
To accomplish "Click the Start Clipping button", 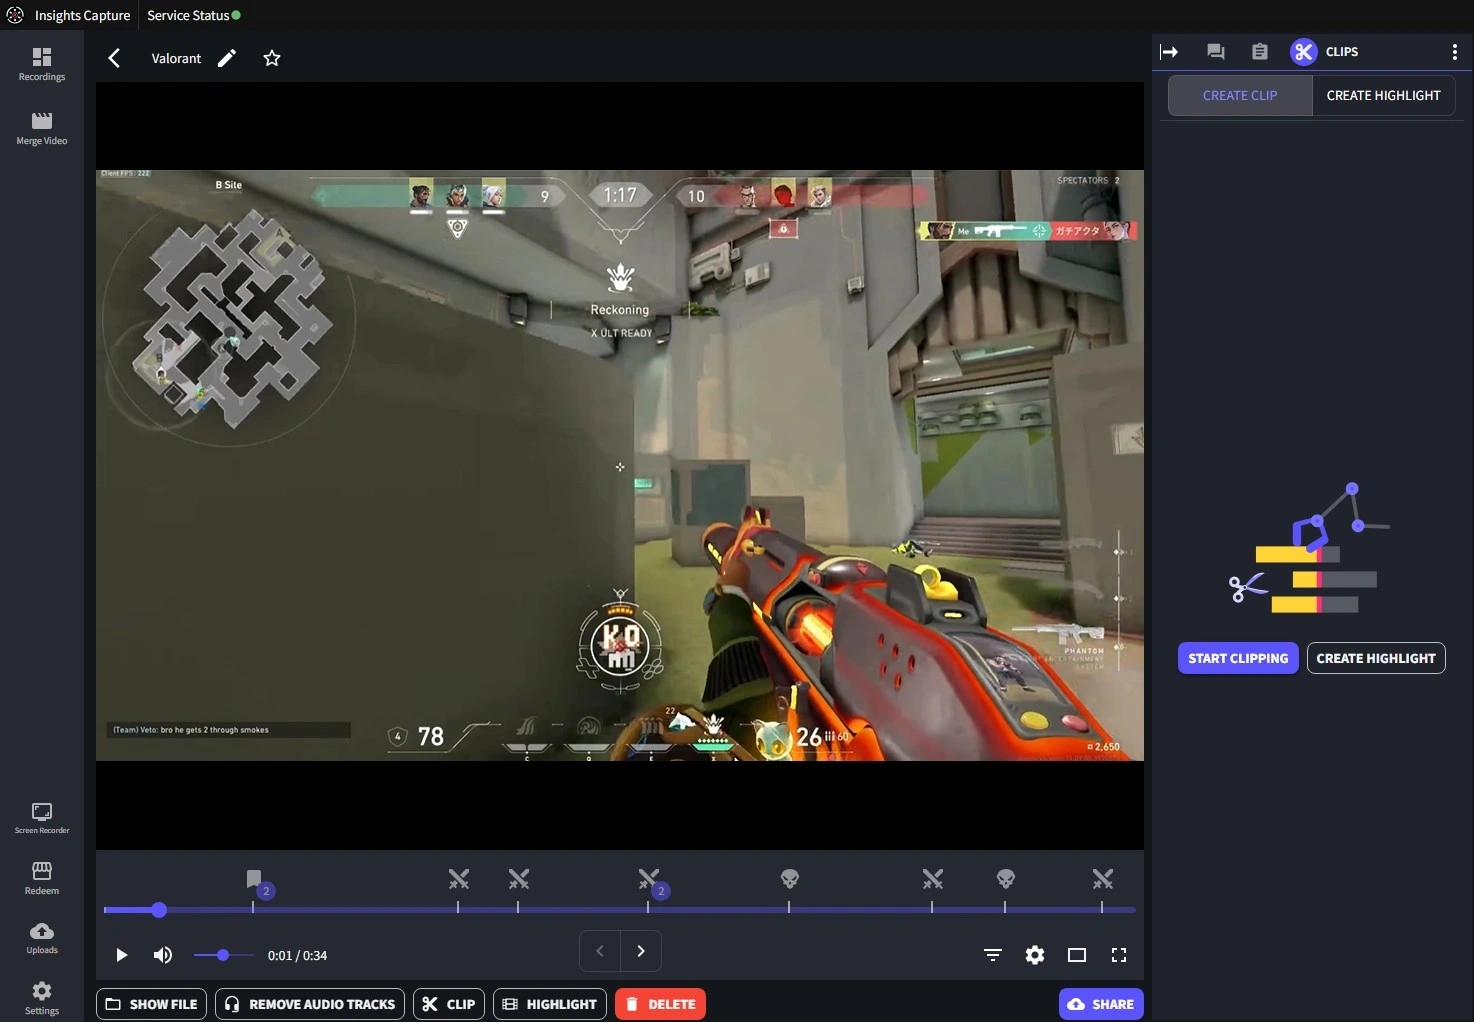I will coord(1238,658).
